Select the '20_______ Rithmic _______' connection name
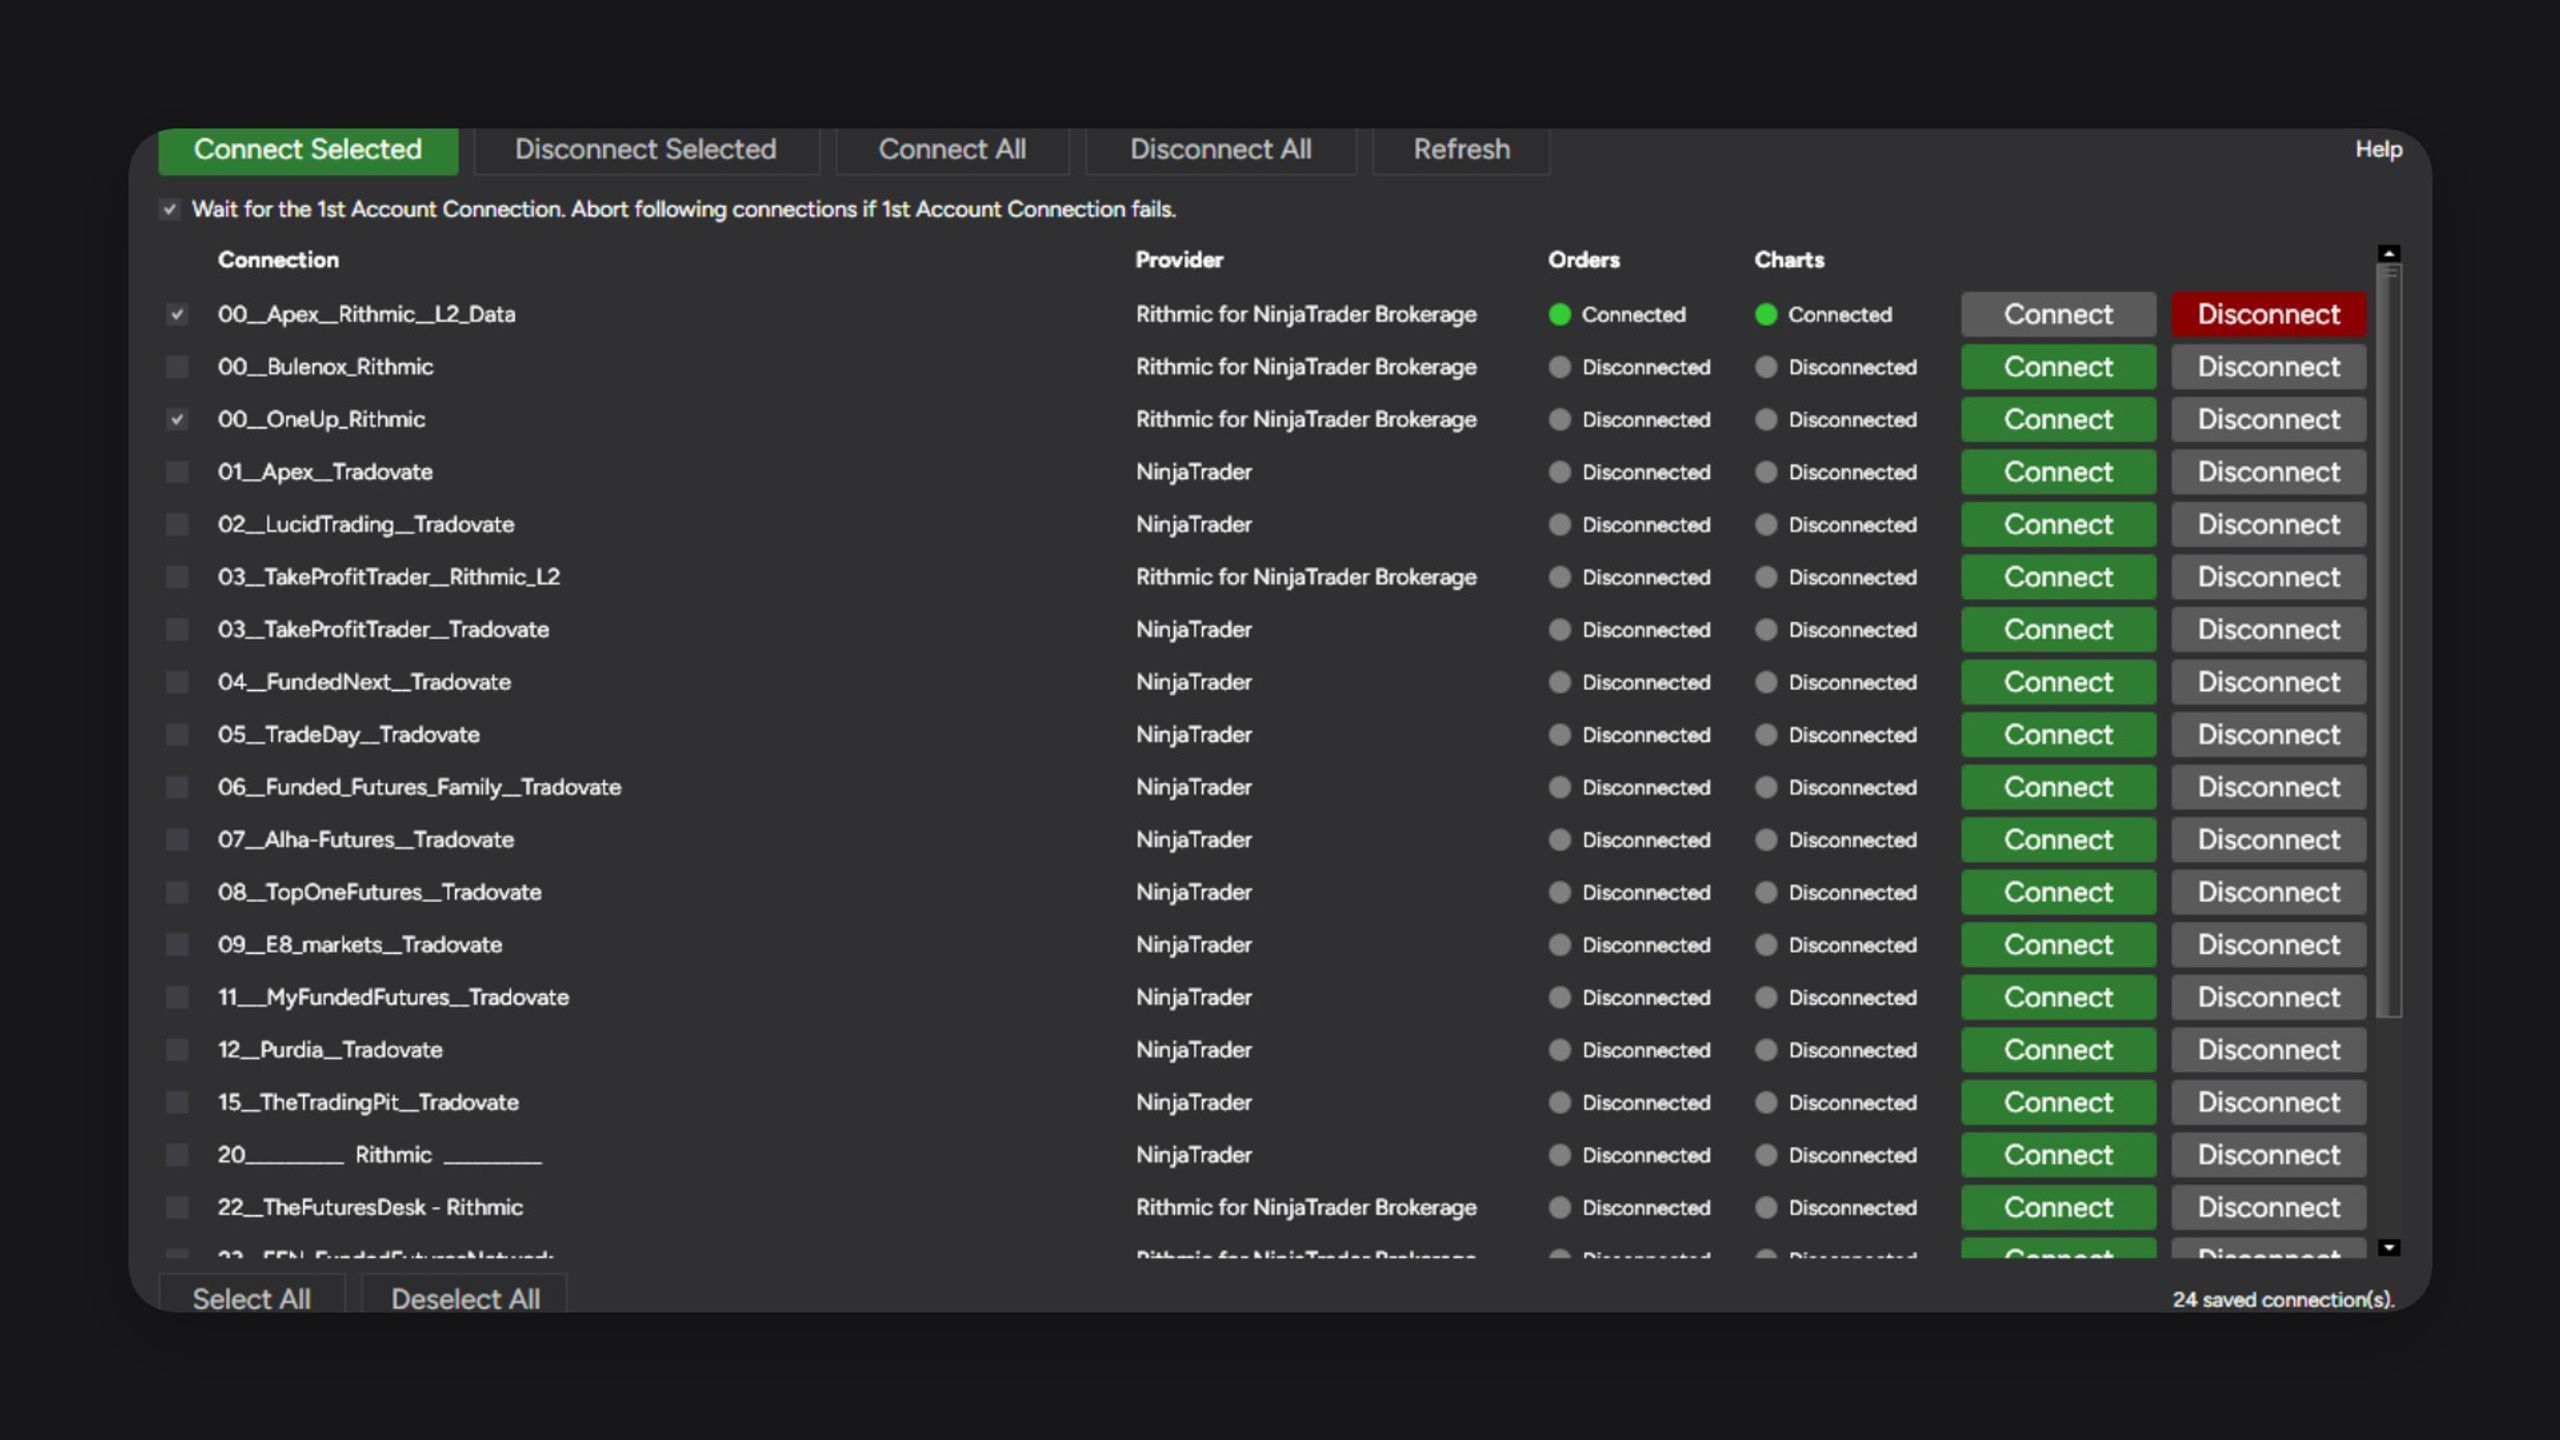 [379, 1155]
